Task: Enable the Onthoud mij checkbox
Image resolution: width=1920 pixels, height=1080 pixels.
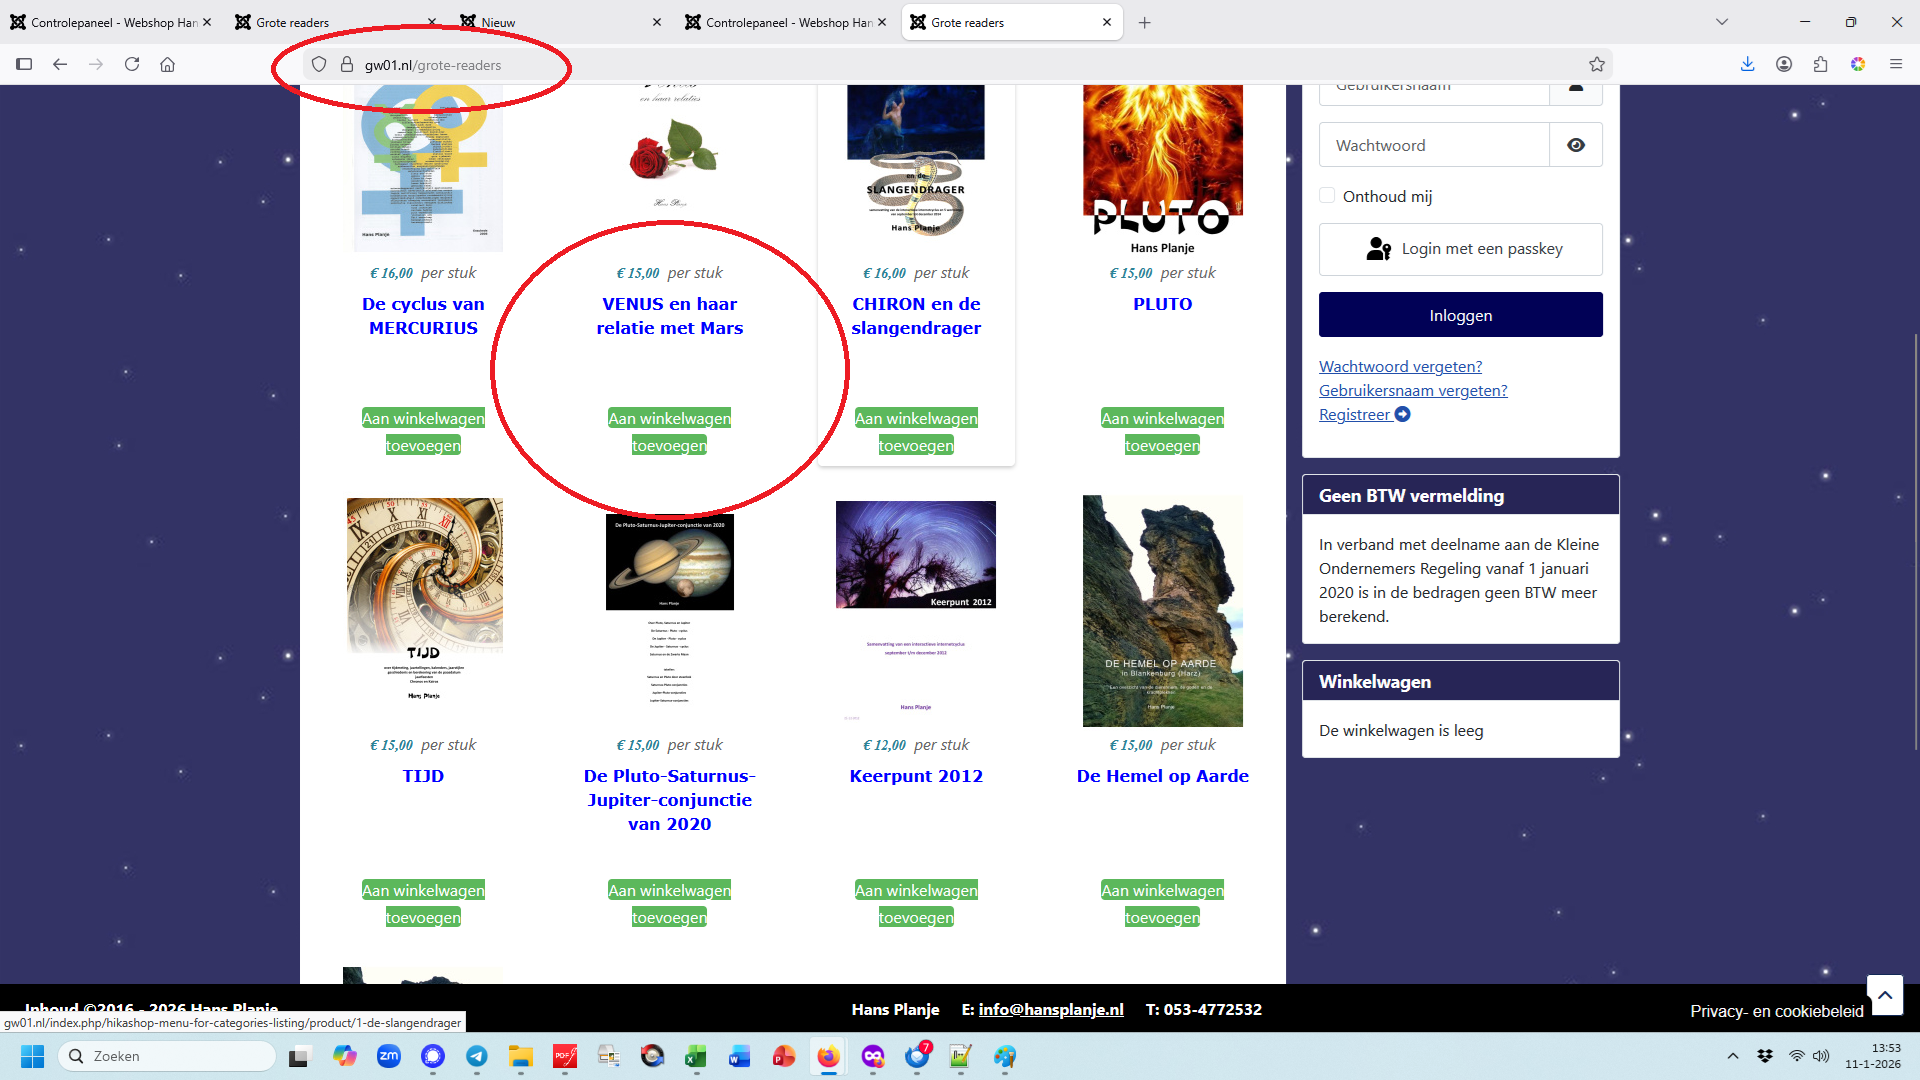Action: pos(1327,196)
